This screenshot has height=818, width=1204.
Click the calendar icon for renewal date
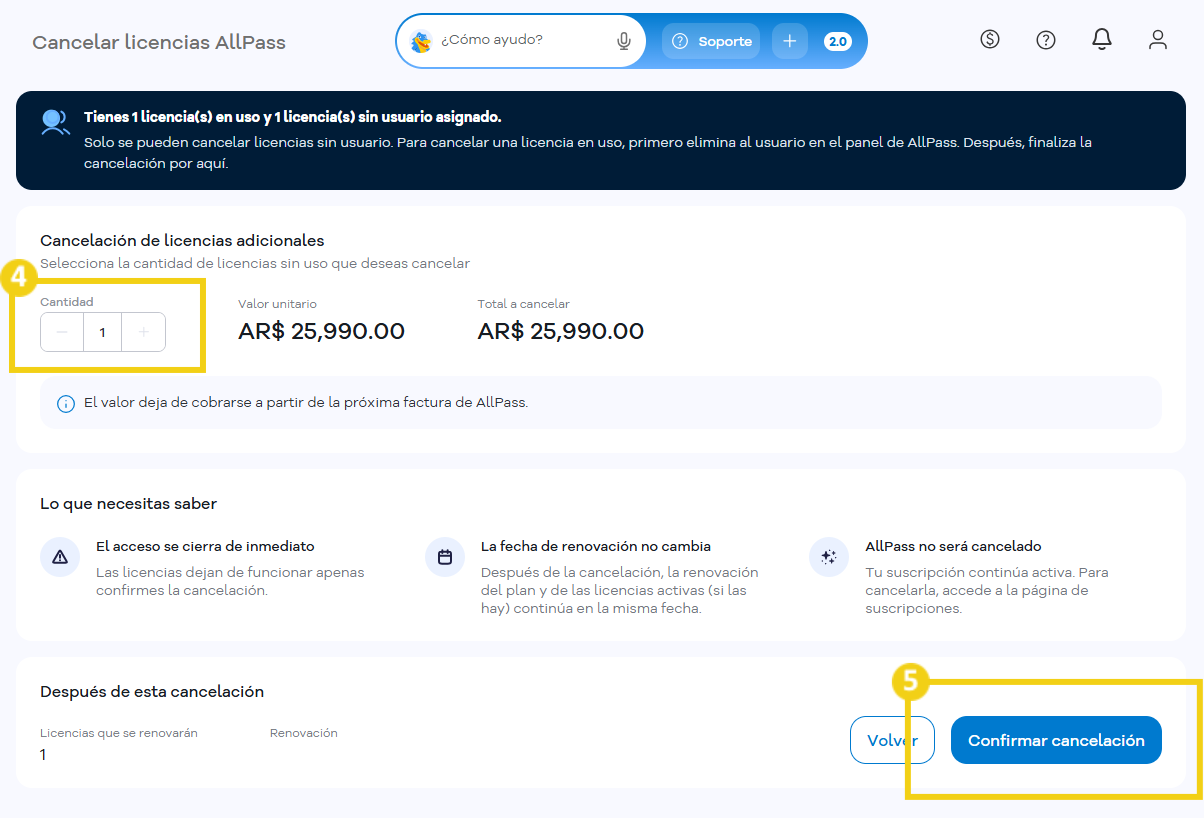point(445,557)
